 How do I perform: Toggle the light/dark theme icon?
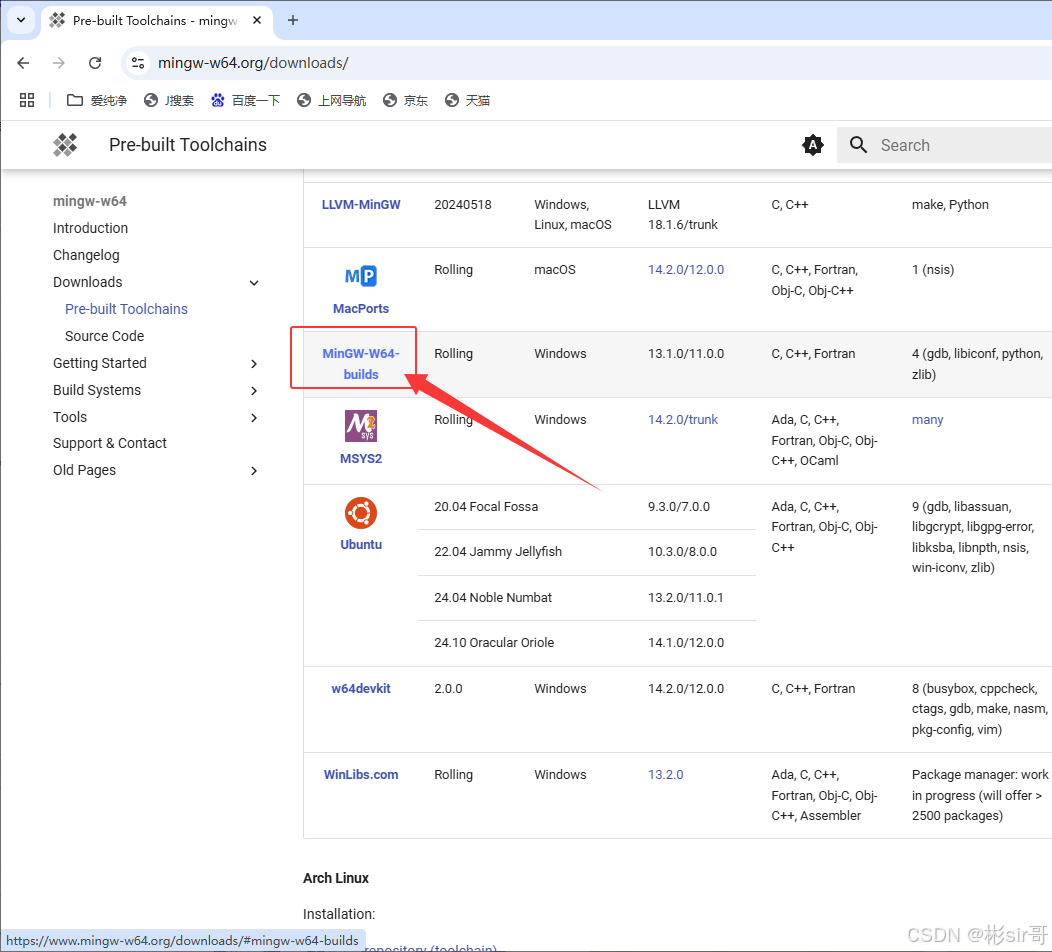(812, 145)
